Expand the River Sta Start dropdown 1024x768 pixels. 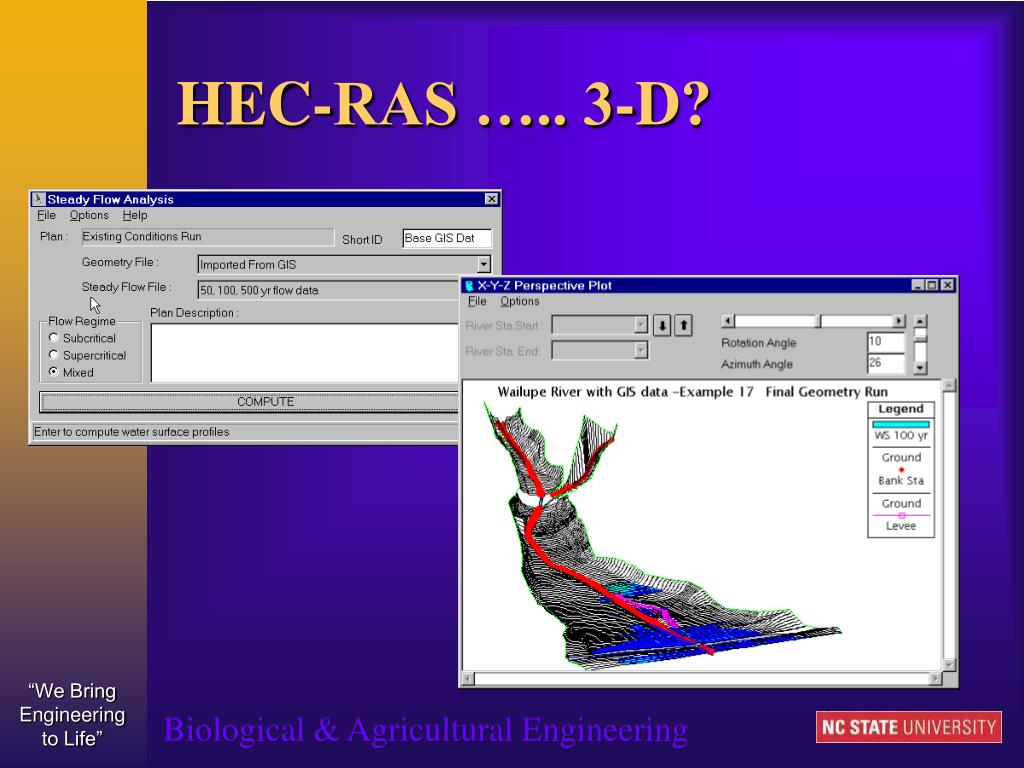click(641, 325)
